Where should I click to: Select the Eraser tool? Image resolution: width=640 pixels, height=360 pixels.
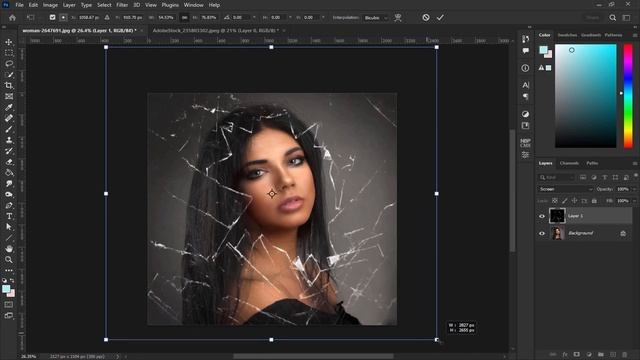[9, 162]
